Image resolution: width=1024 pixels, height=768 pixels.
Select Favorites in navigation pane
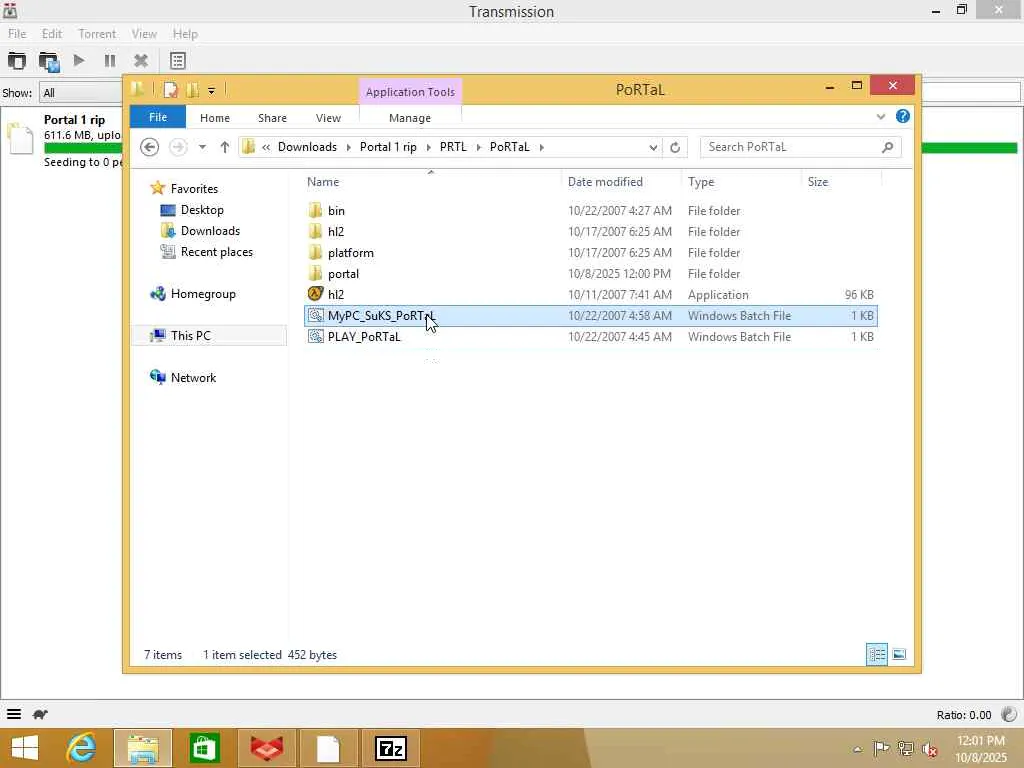(194, 189)
